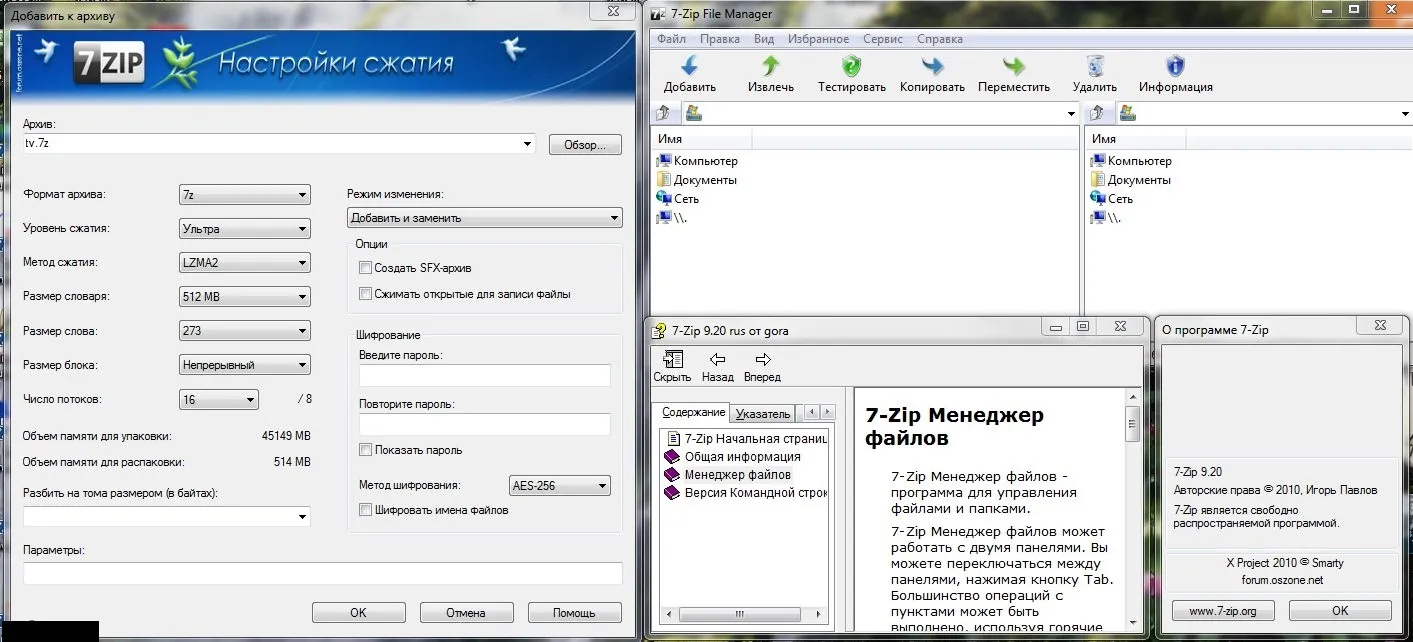Open the Метод шифрования AES-256 dropdown
The width and height of the screenshot is (1413, 642).
[x=559, y=486]
